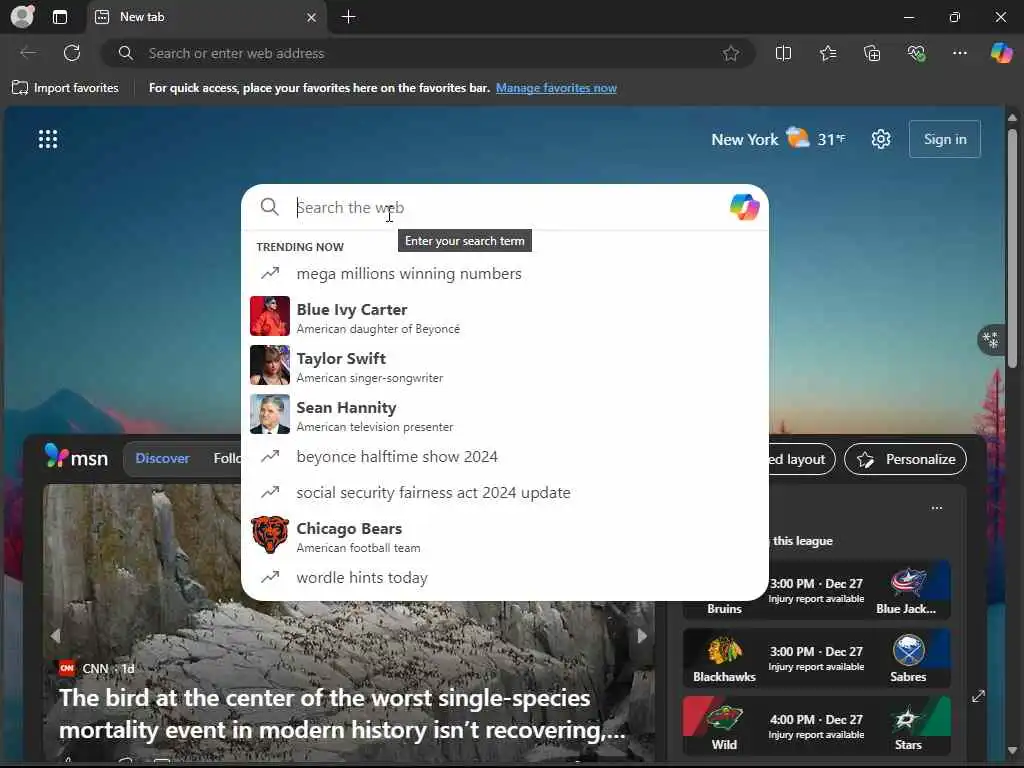Switch to the Following tab
The image size is (1024, 768).
point(227,458)
